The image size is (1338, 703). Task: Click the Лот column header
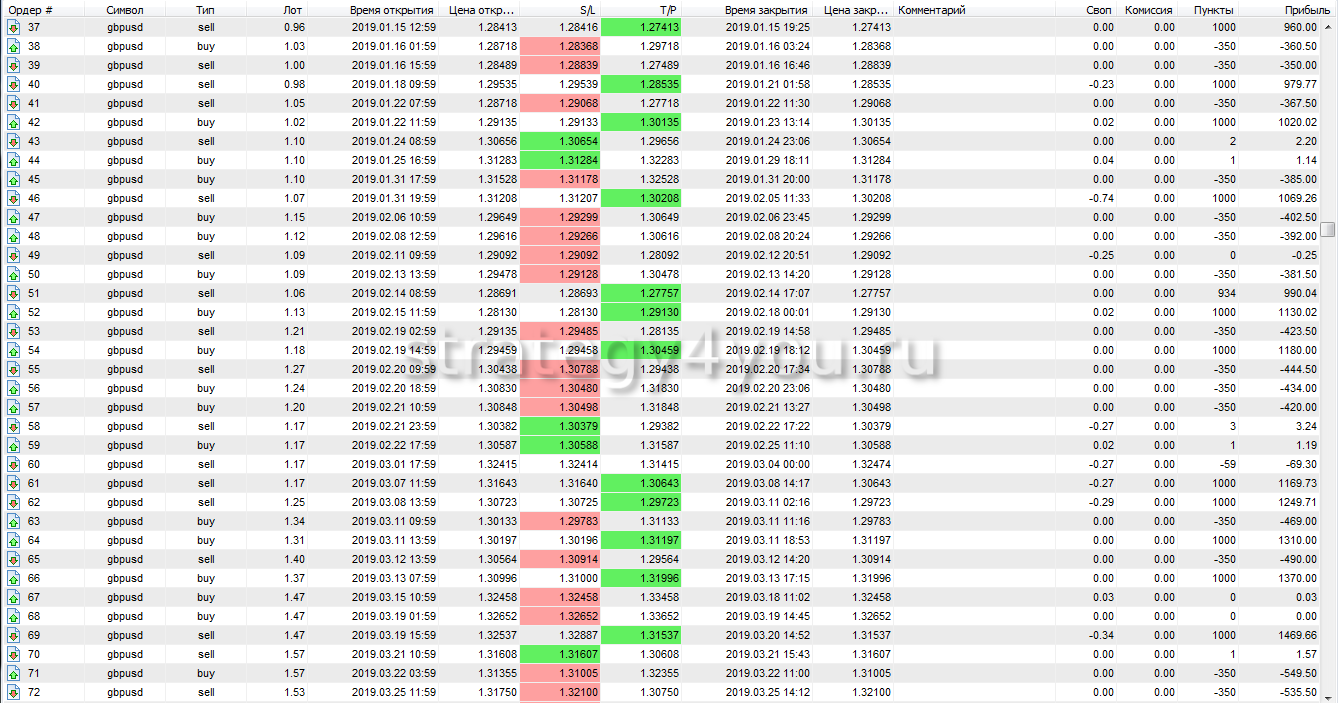(x=293, y=9)
